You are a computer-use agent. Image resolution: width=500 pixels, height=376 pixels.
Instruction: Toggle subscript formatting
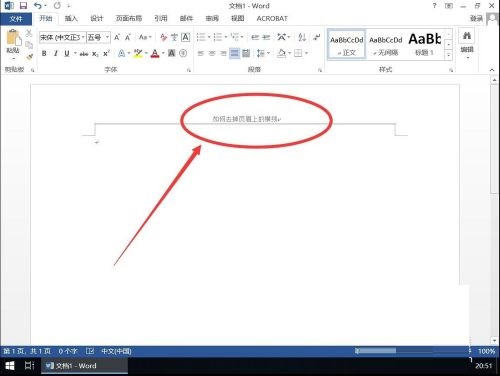click(x=95, y=53)
